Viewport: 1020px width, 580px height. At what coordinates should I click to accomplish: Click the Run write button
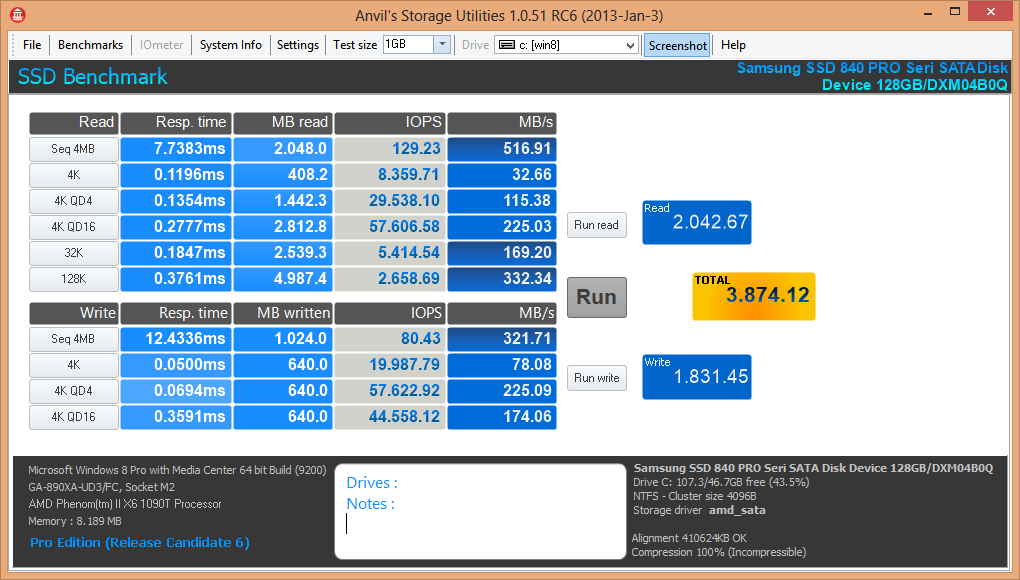tap(597, 378)
